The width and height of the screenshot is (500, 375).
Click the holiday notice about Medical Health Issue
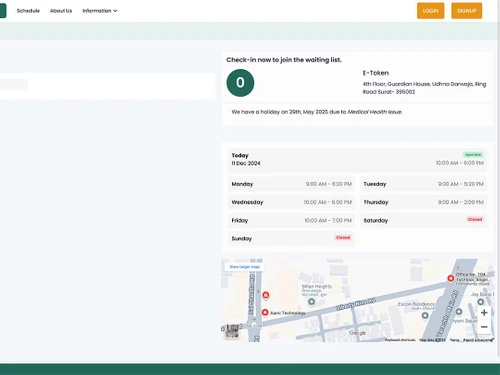[x=317, y=112]
